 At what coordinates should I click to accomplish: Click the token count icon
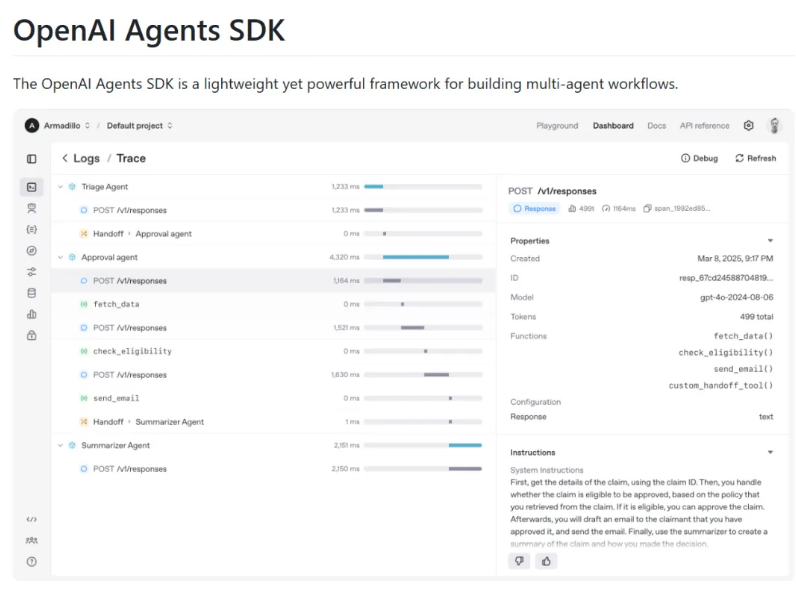(x=572, y=209)
